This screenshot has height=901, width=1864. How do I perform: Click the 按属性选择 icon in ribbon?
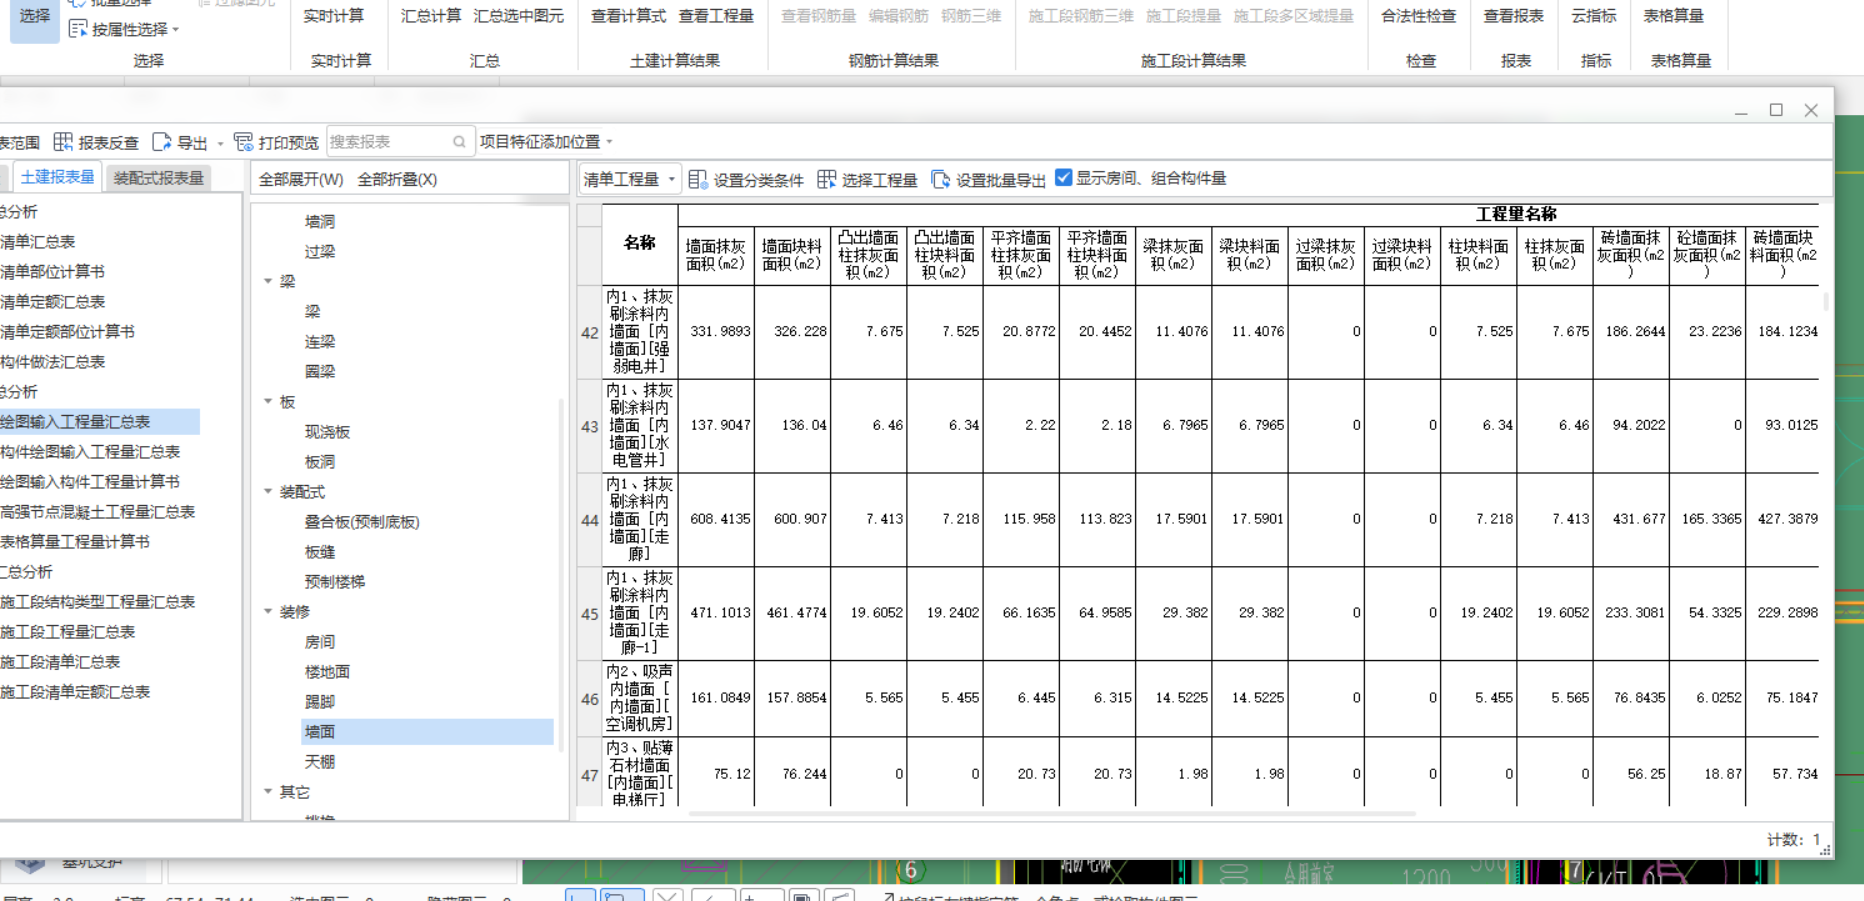(x=77, y=29)
